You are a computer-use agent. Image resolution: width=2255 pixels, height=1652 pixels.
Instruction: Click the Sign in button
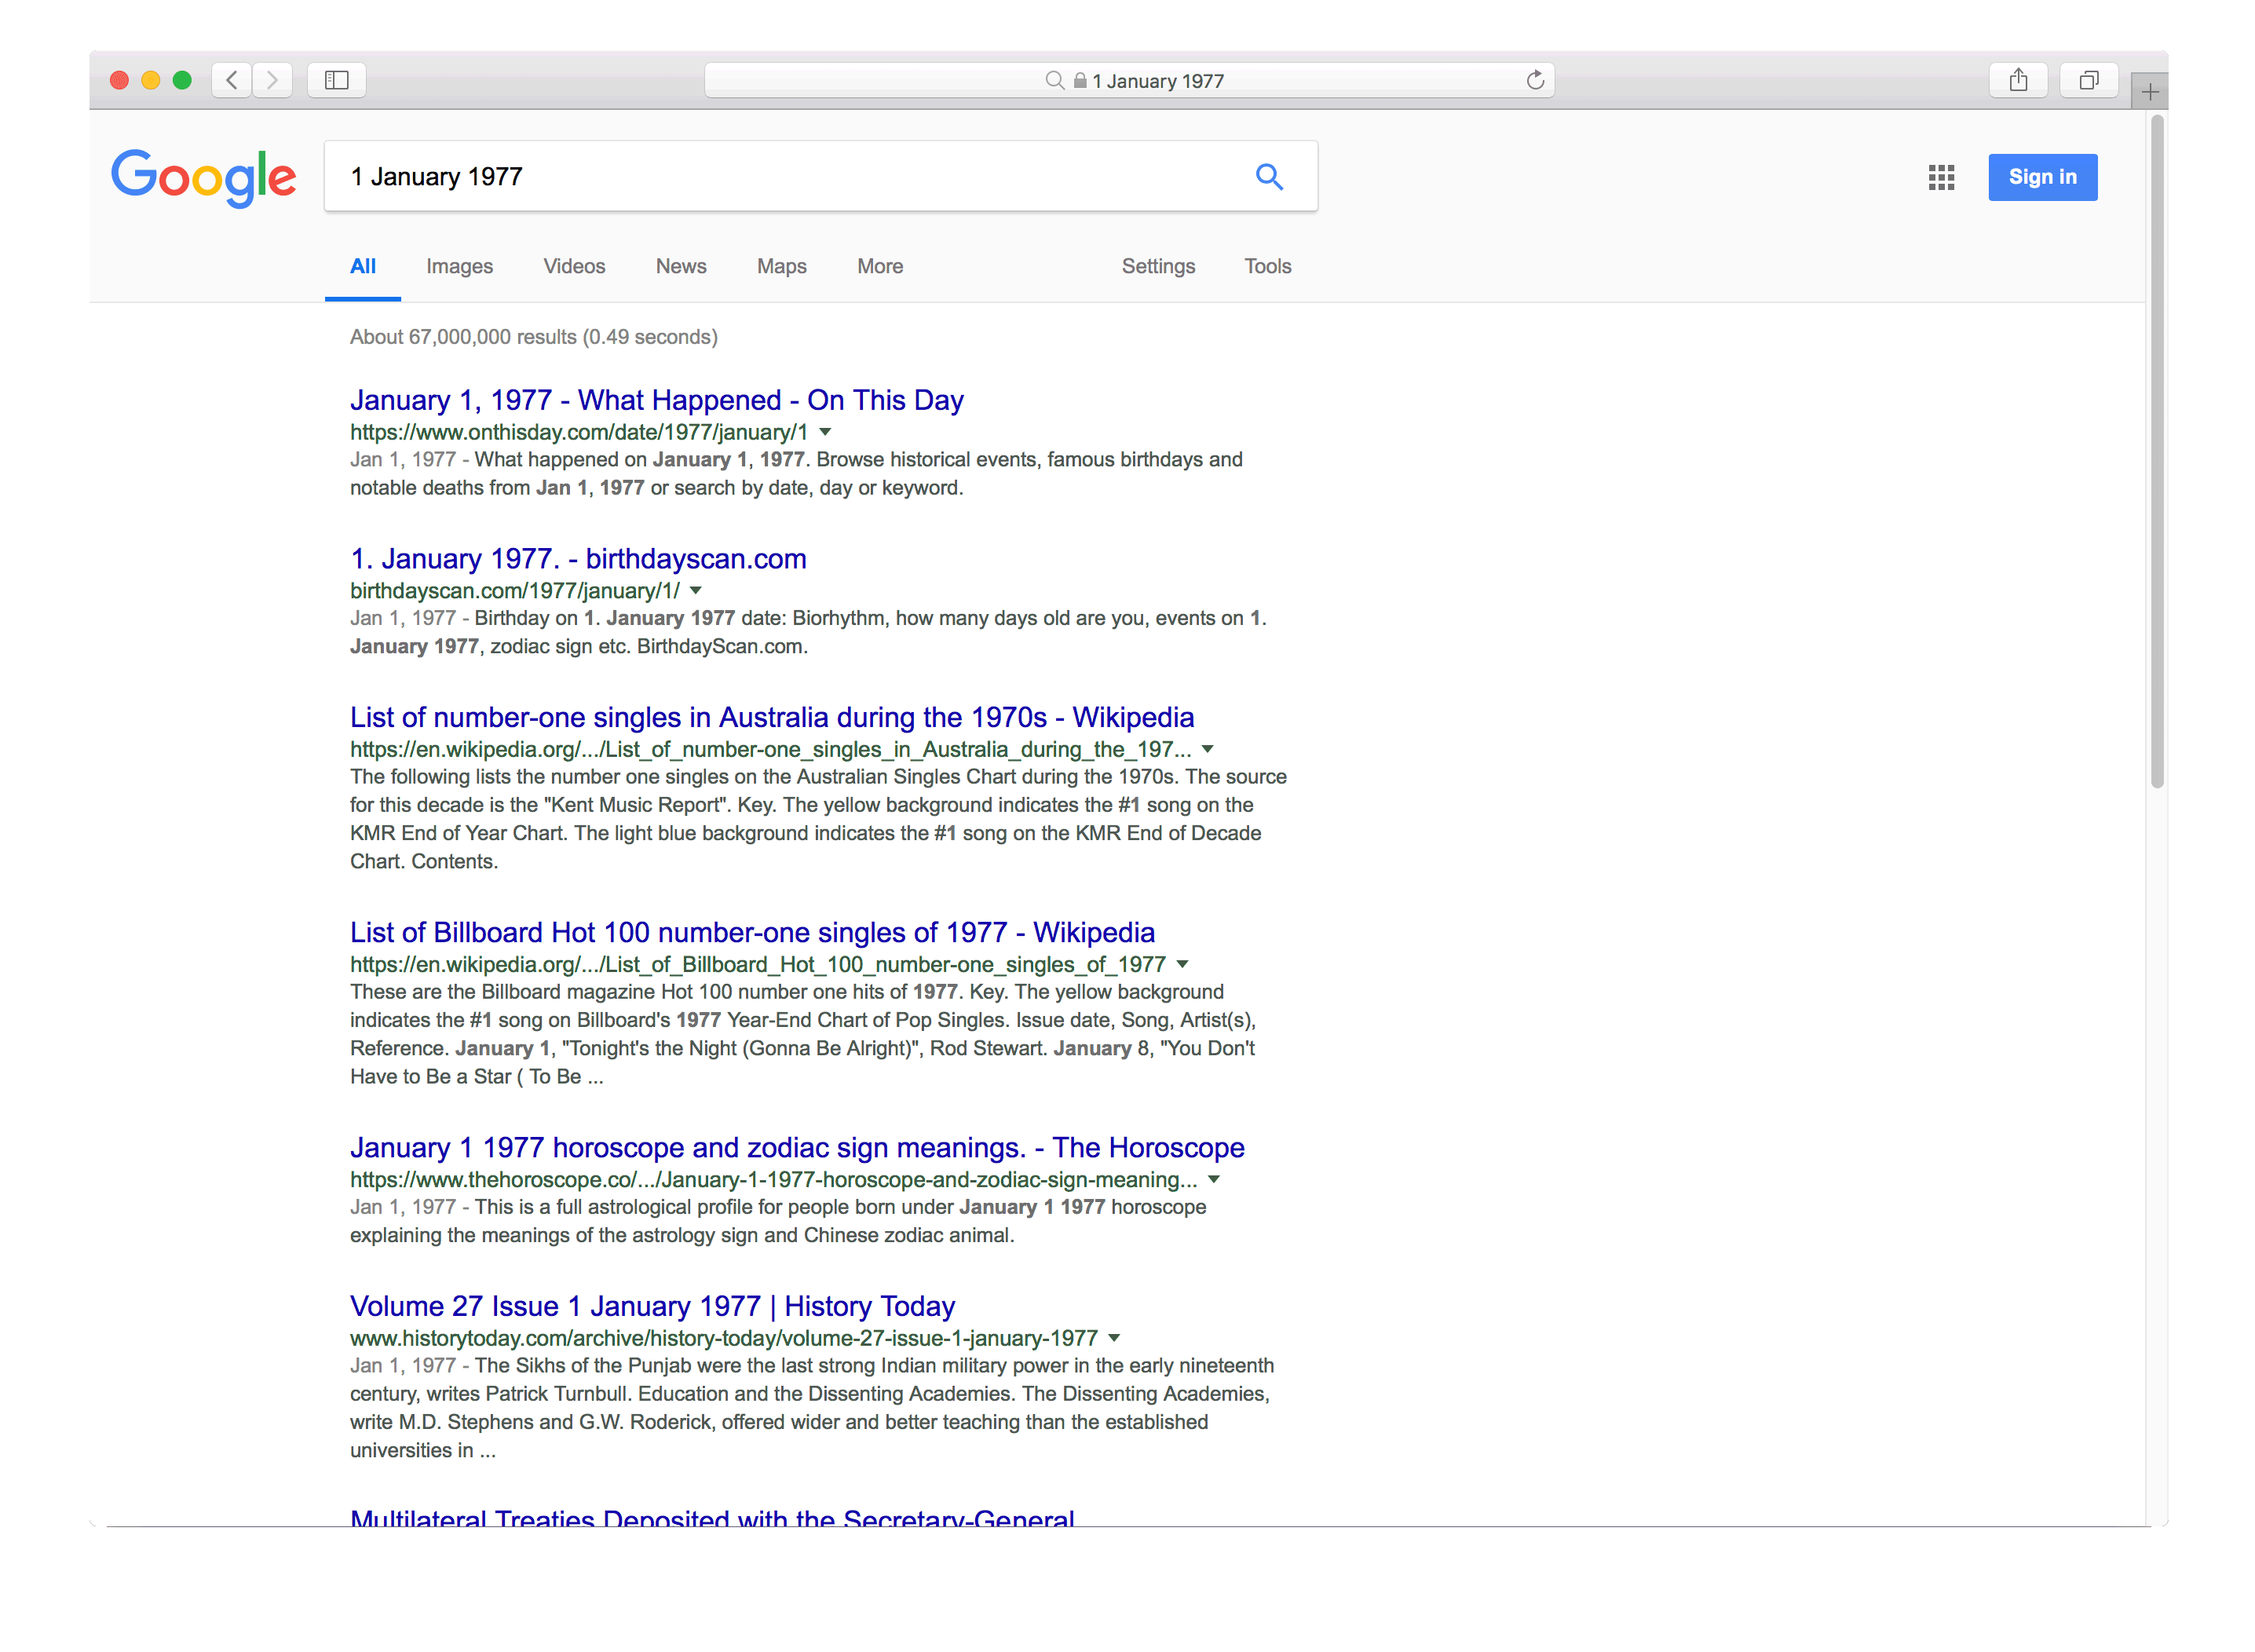coord(2042,177)
